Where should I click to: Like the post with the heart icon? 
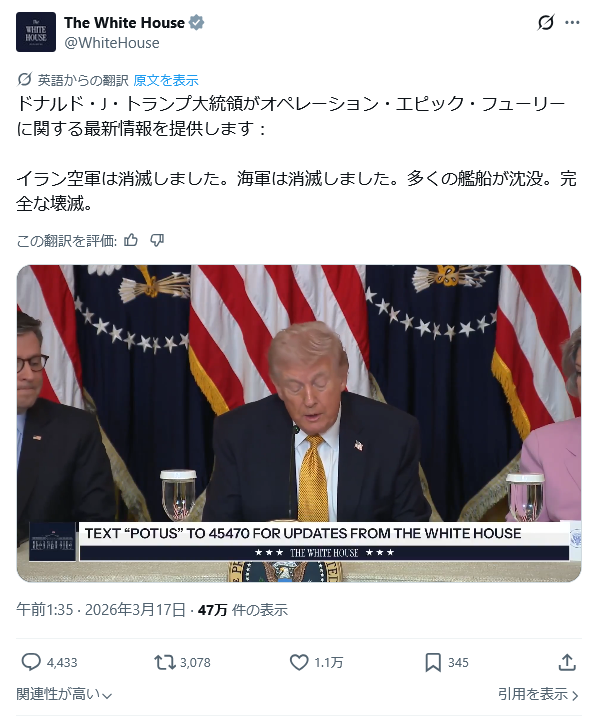[x=299, y=663]
